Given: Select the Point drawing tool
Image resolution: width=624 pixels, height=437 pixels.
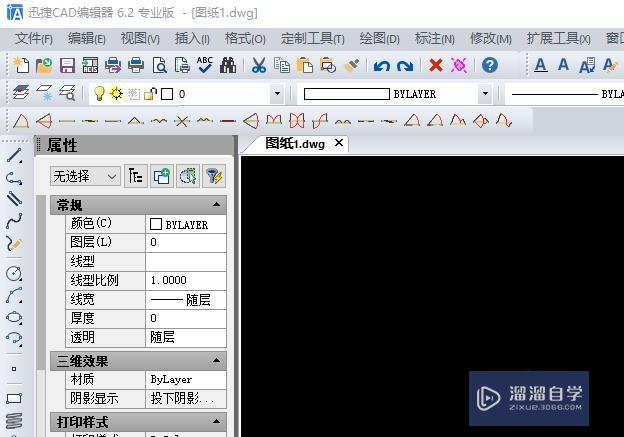Looking at the screenshot, I should [x=14, y=369].
